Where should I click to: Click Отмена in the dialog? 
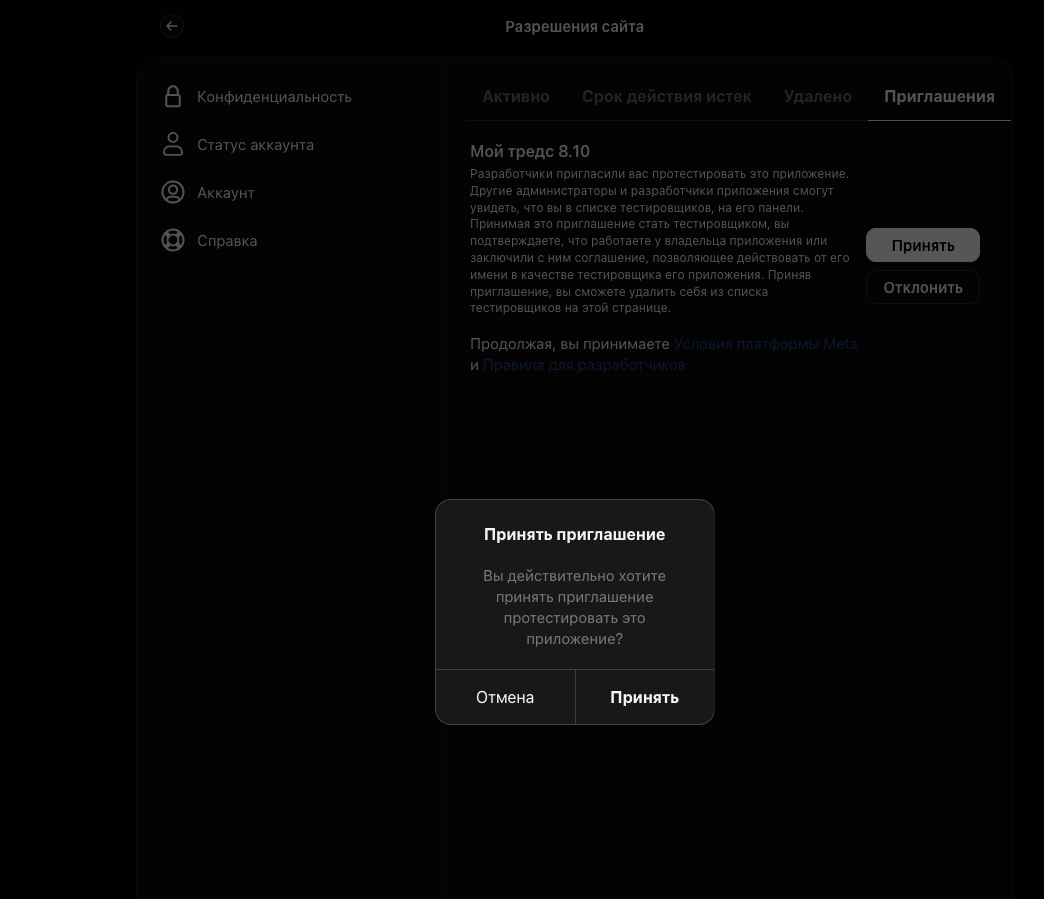[505, 697]
